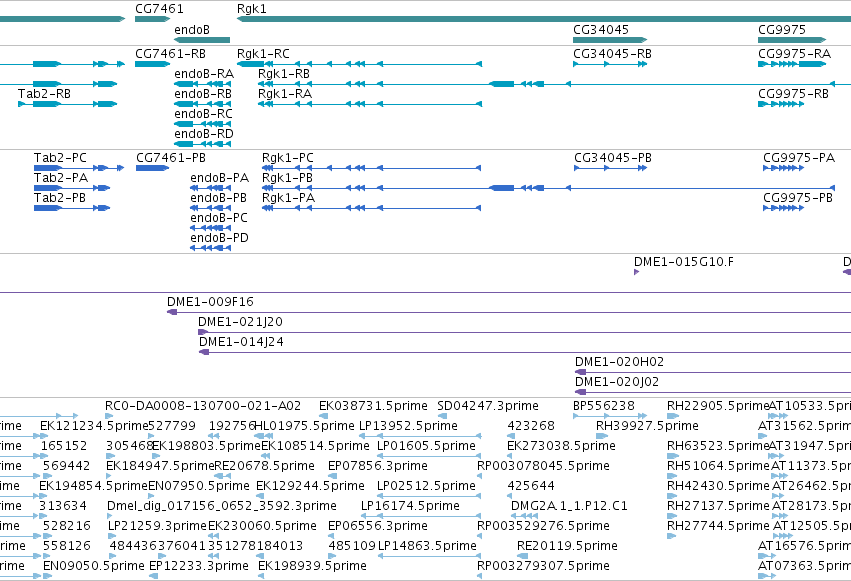Click the Dmel_dig_017156_0652_3592.3prime EST
This screenshot has height=581, width=851.
pos(111,517)
